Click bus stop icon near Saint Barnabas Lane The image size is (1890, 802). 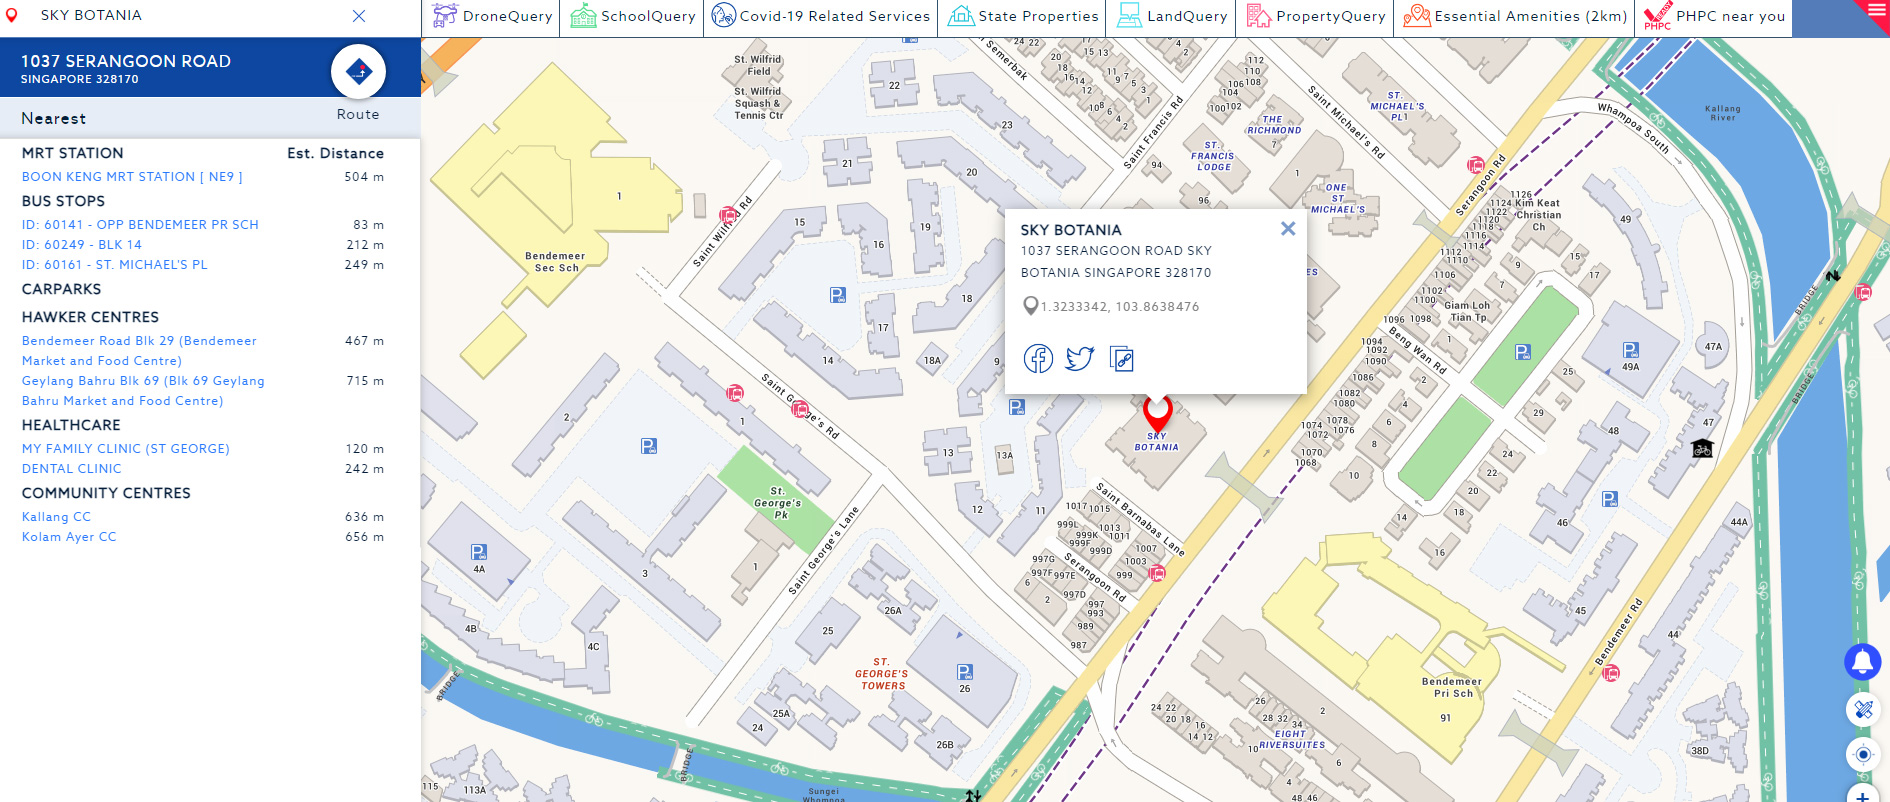pos(1157,573)
